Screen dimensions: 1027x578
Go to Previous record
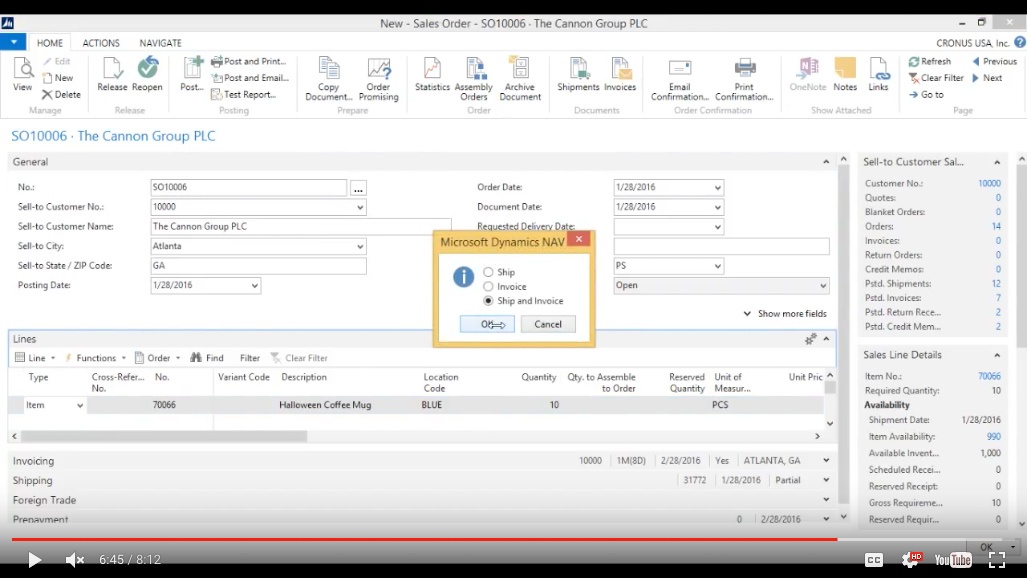click(994, 61)
